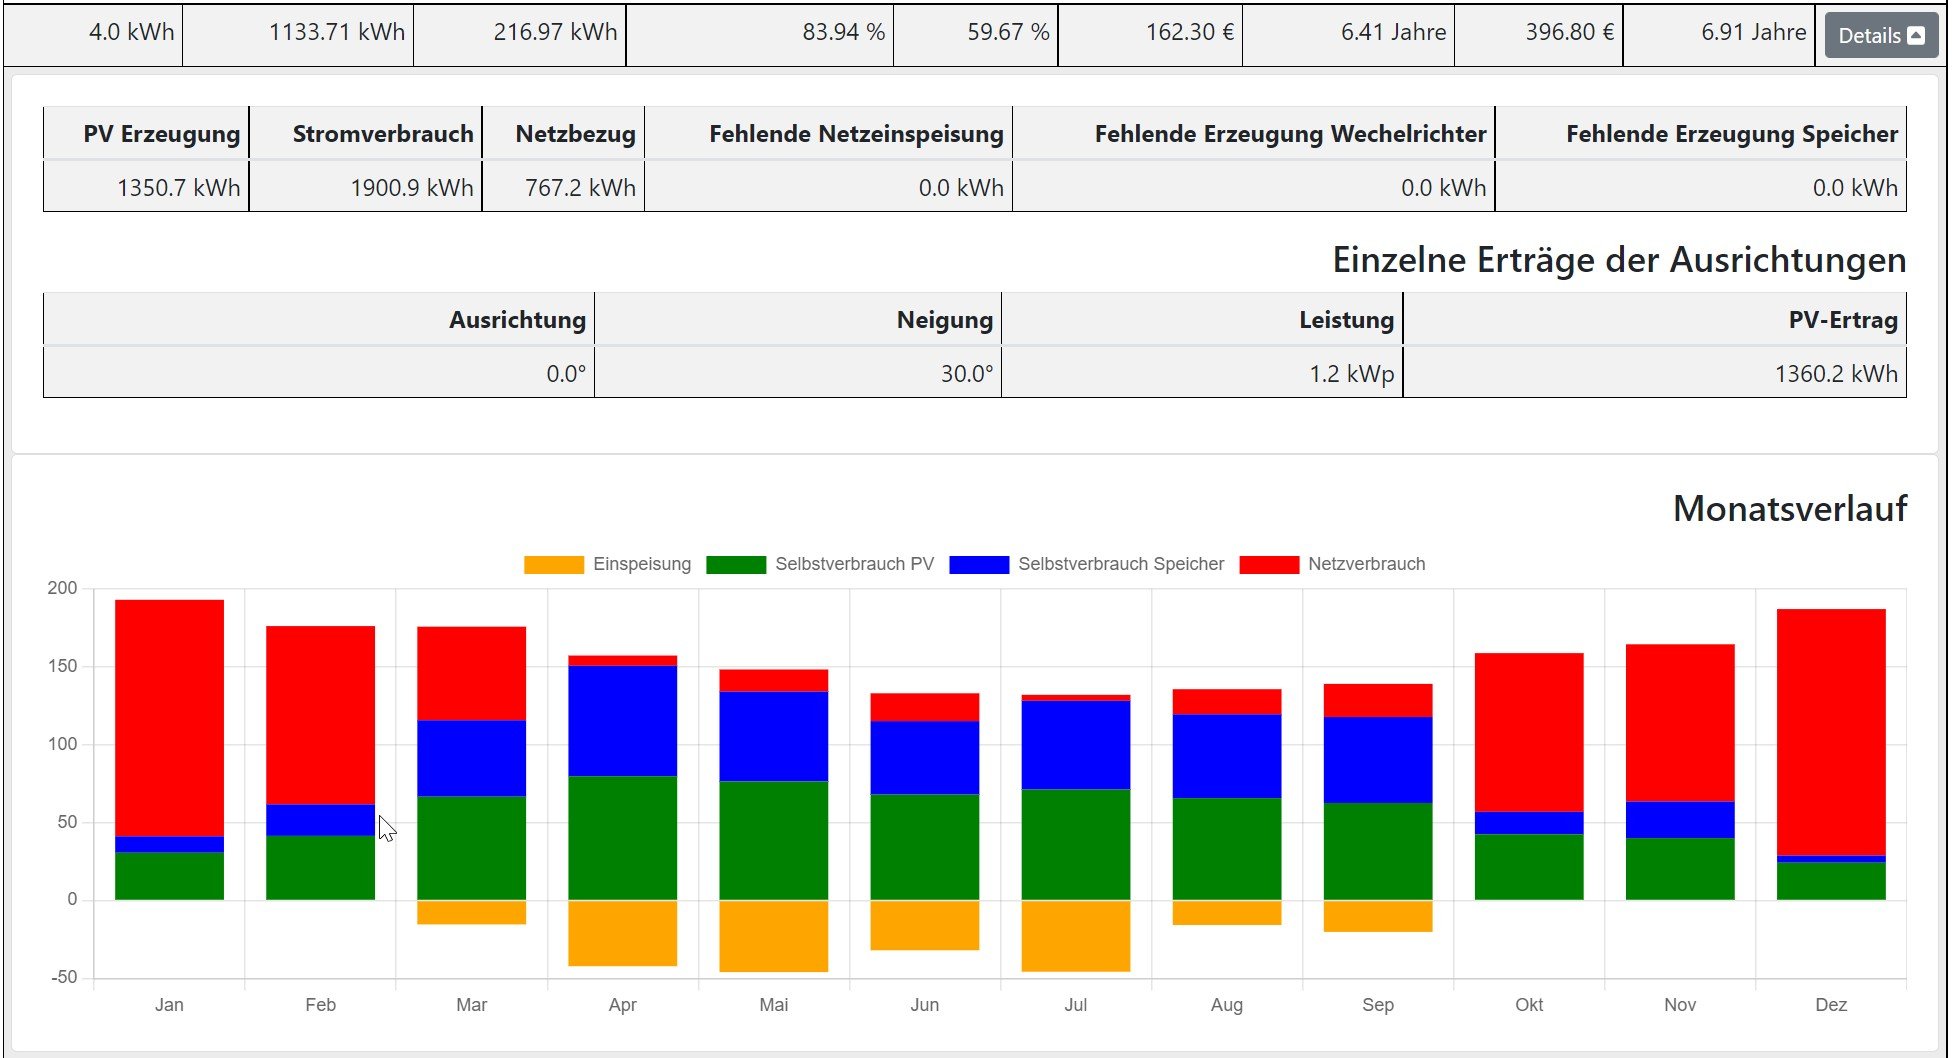Collapse the row with the Details button
This screenshot has height=1058, width=1957.
click(1880, 36)
